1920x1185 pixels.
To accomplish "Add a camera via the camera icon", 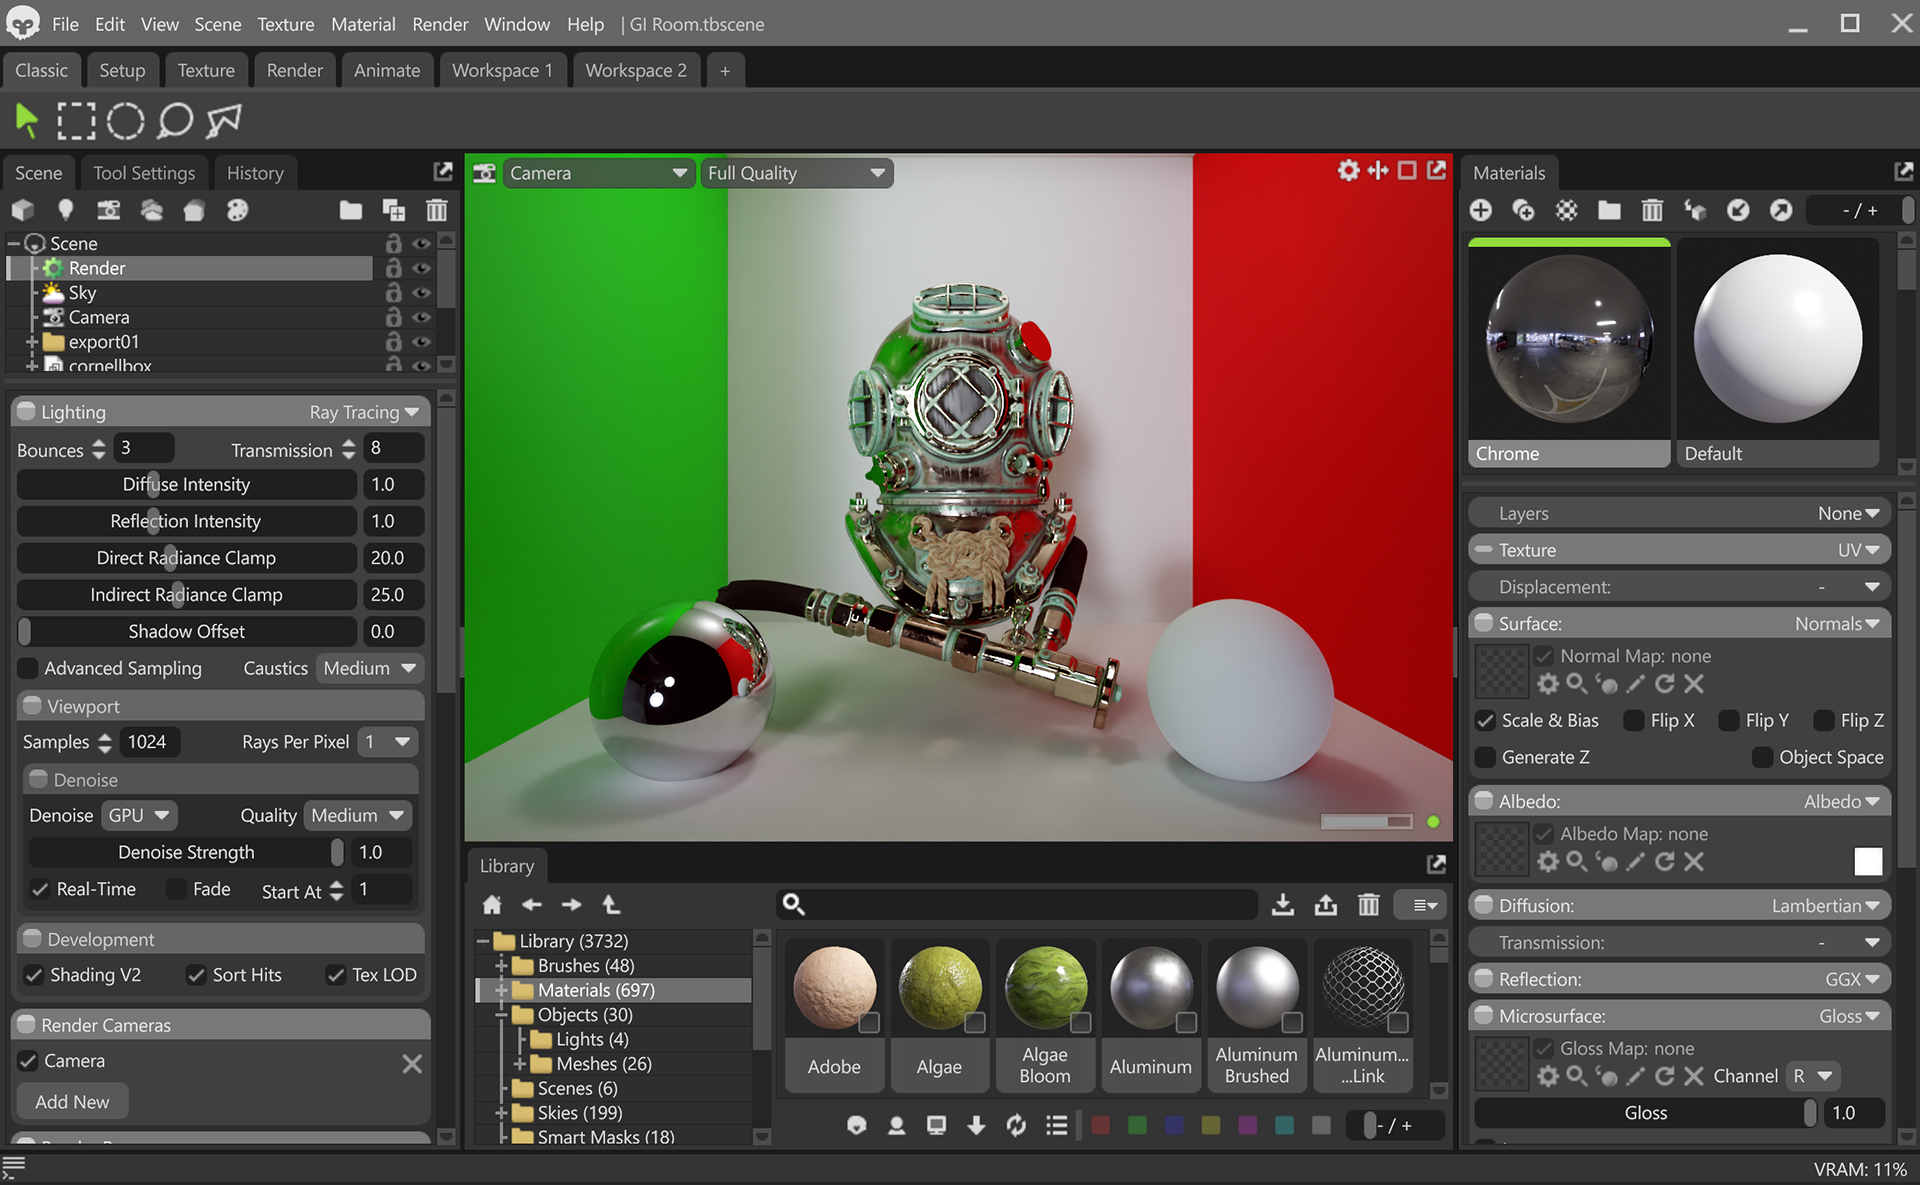I will point(108,211).
